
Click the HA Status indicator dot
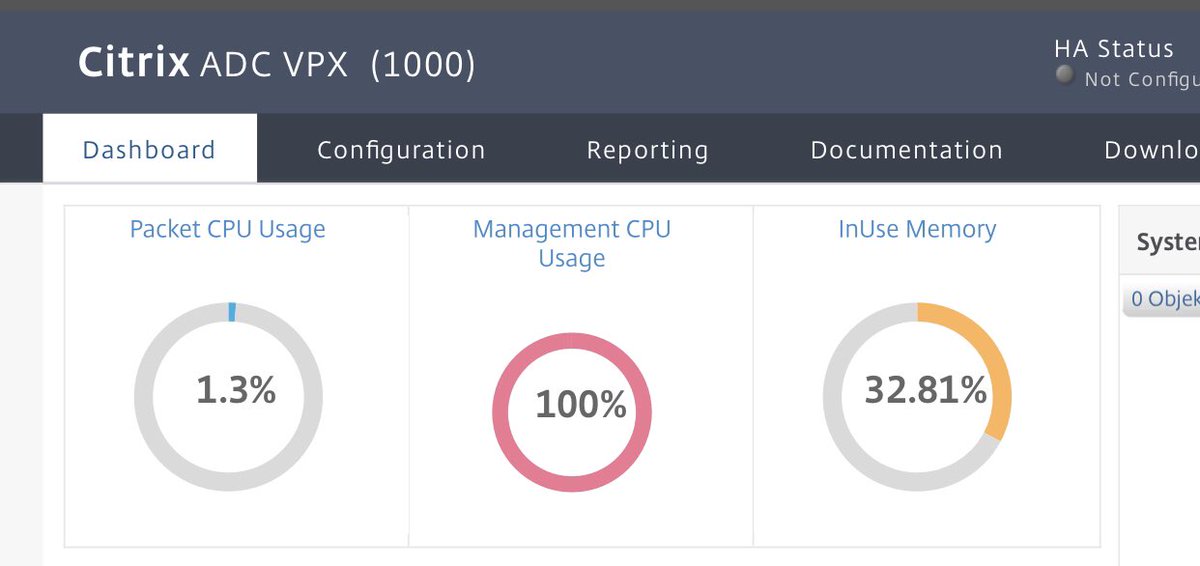point(1065,75)
